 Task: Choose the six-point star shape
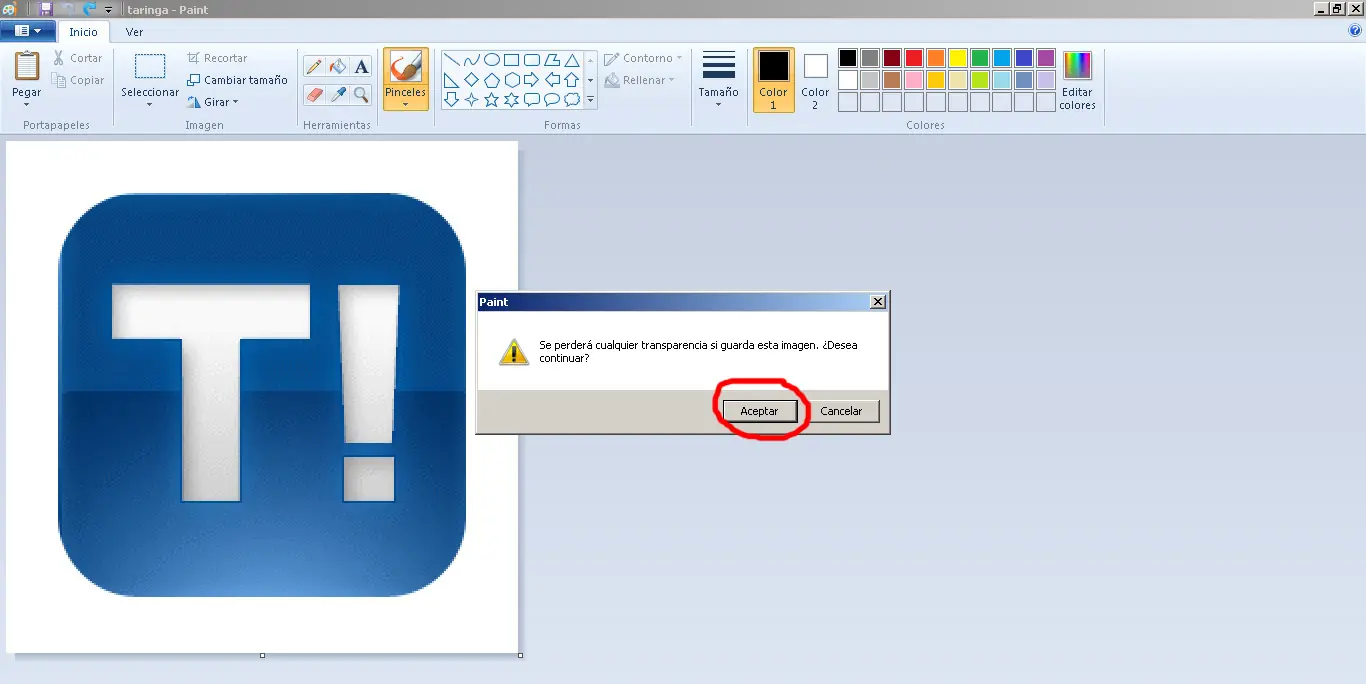pyautogui.click(x=511, y=100)
